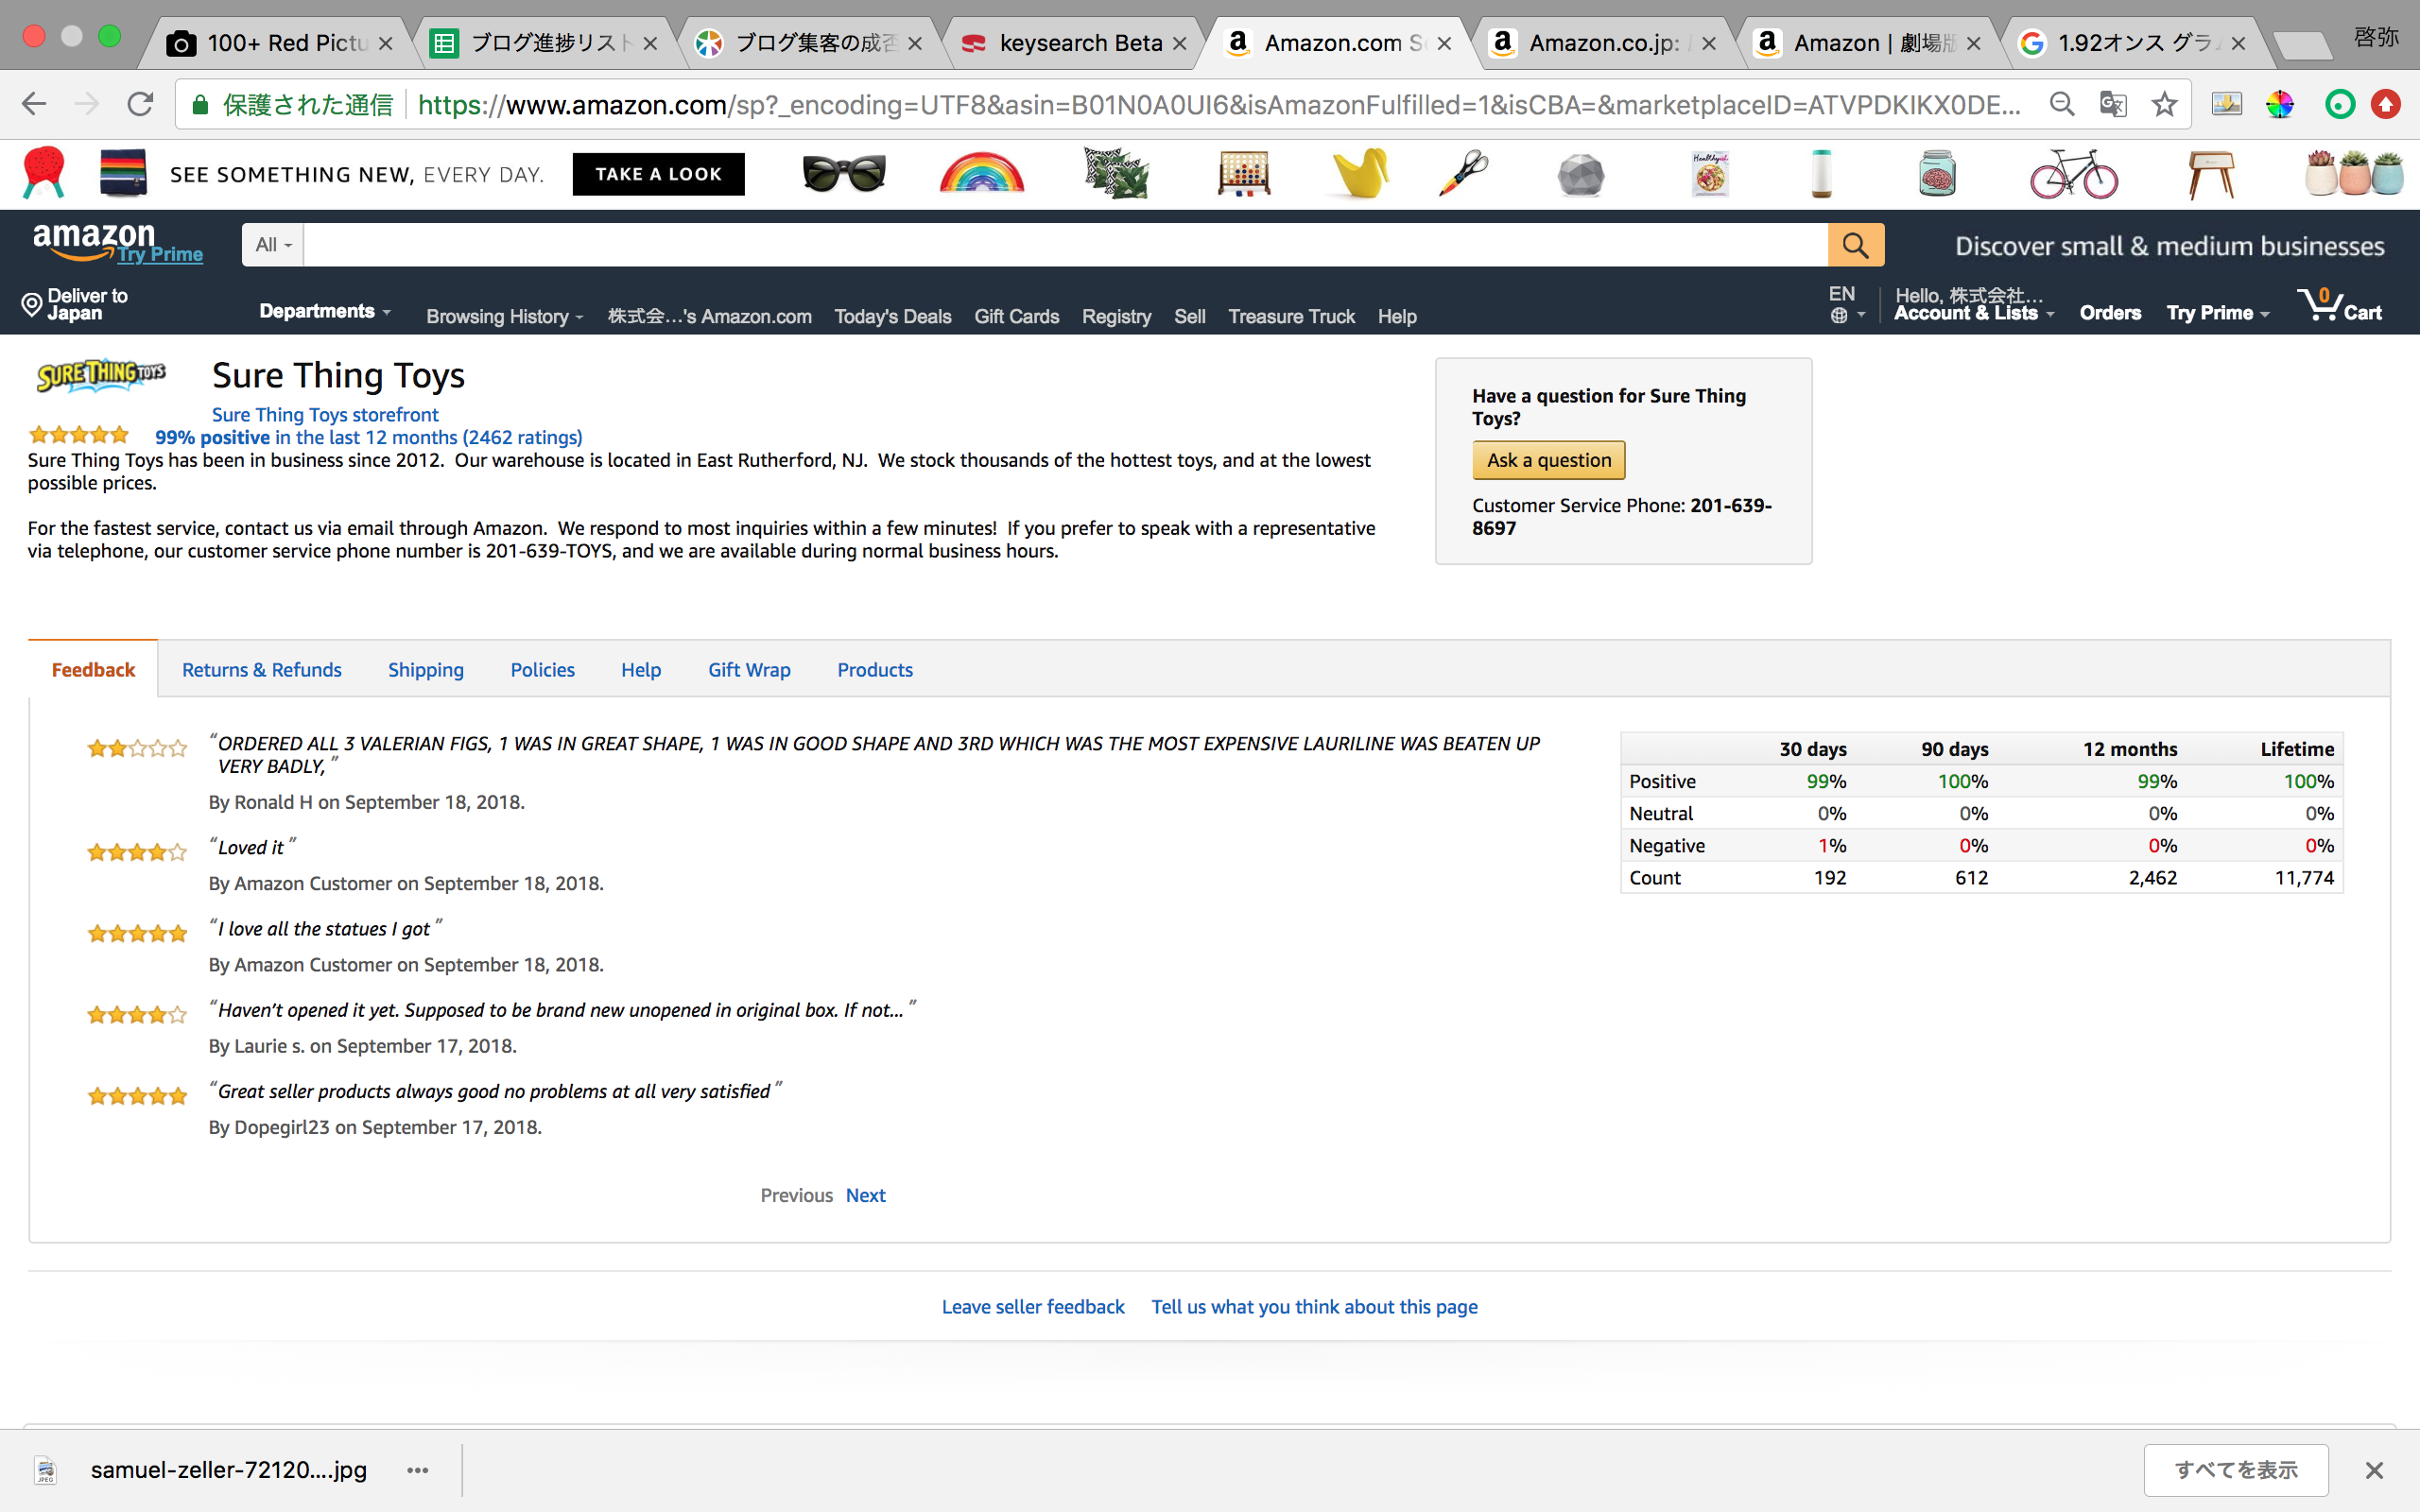Open Treasure Truck in navigation

(1291, 316)
